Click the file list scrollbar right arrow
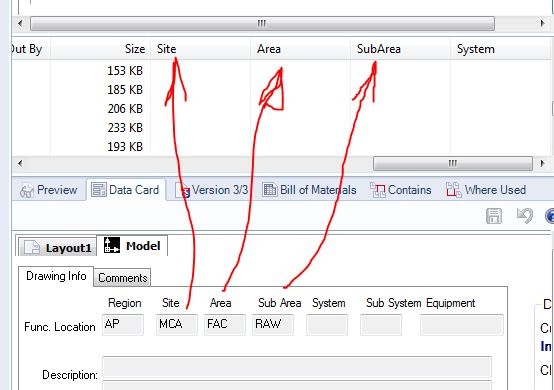Image resolution: width=554 pixels, height=390 pixels. pos(542,163)
